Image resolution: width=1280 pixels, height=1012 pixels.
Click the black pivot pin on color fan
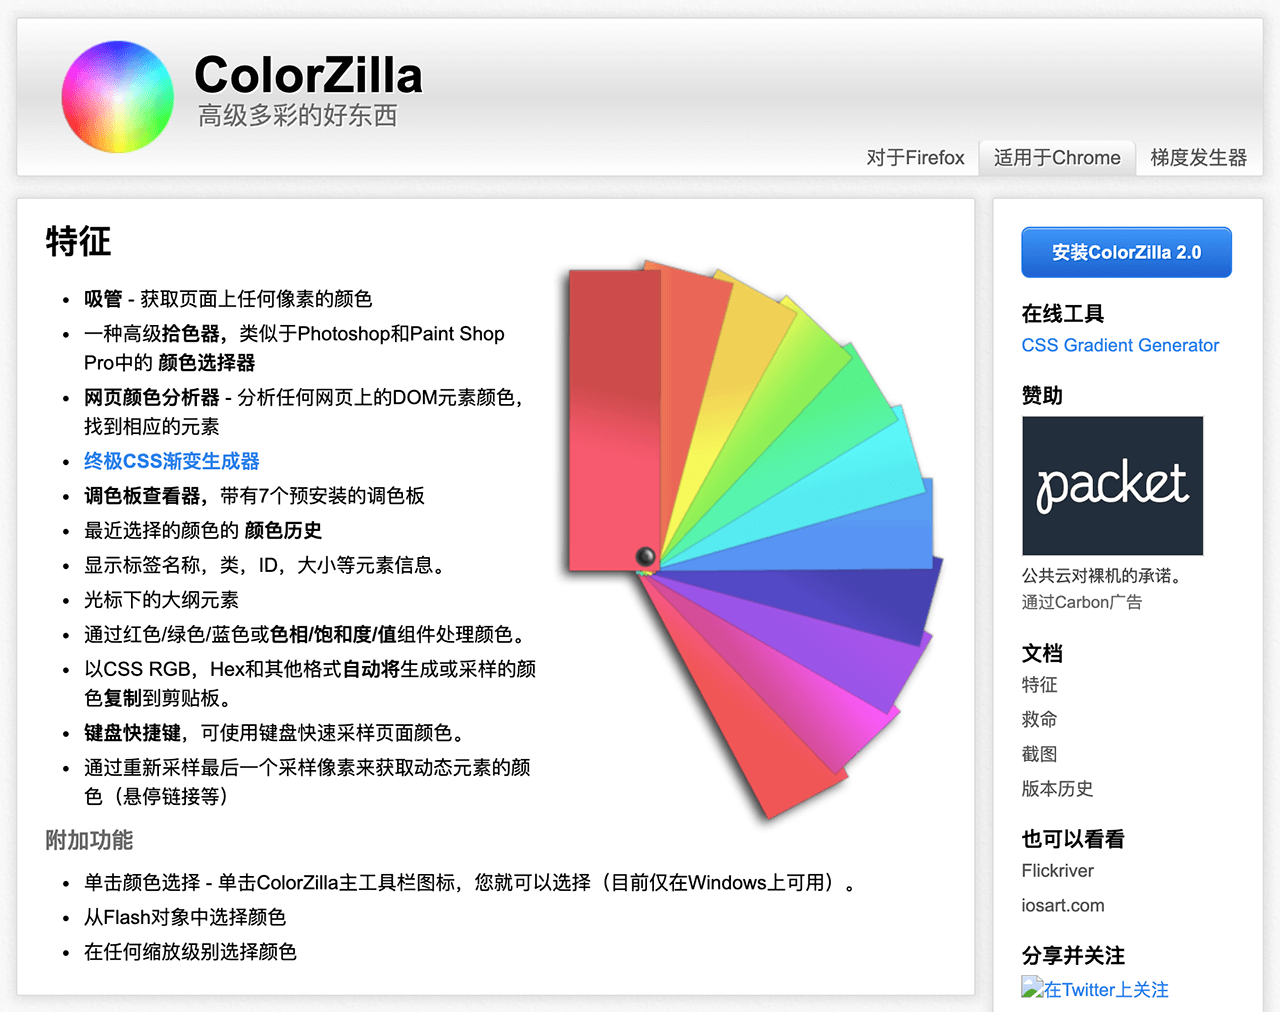645,556
